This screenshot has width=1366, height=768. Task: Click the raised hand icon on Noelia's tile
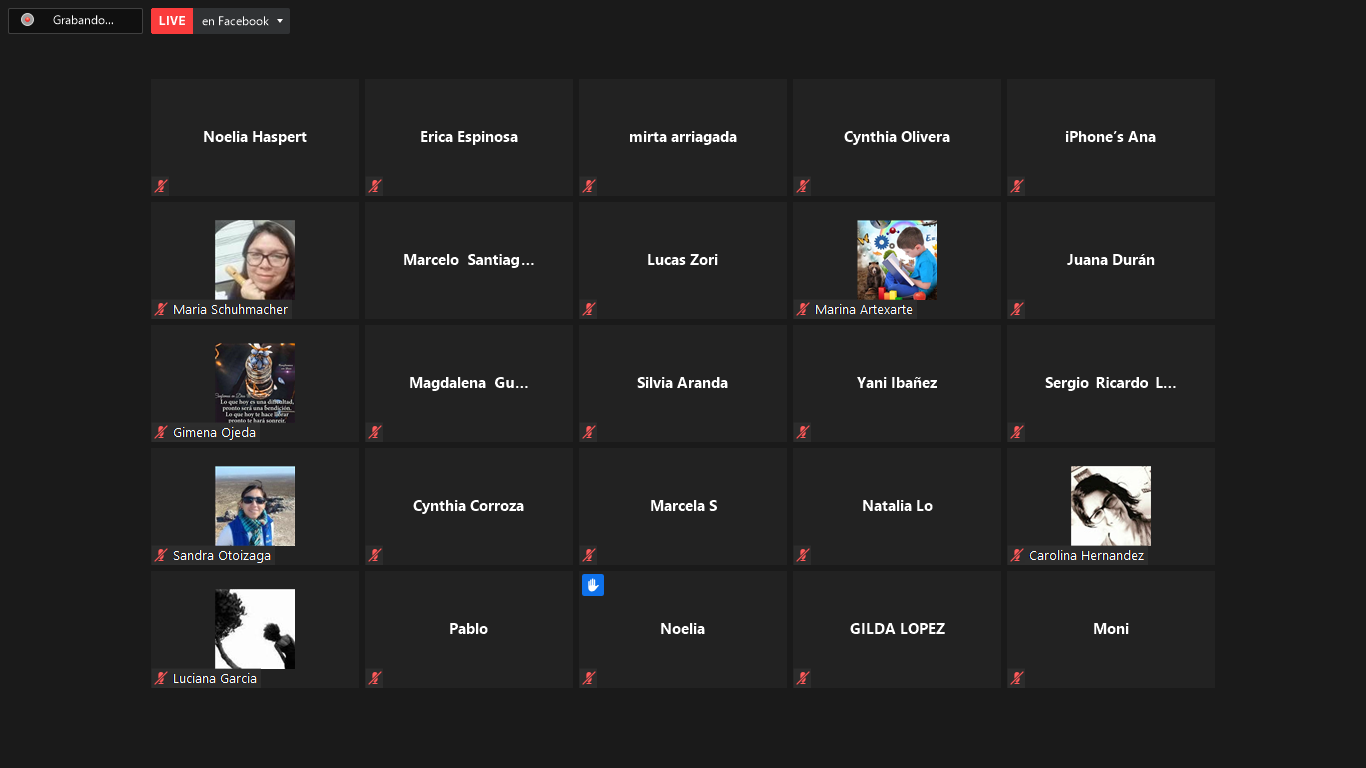(592, 585)
